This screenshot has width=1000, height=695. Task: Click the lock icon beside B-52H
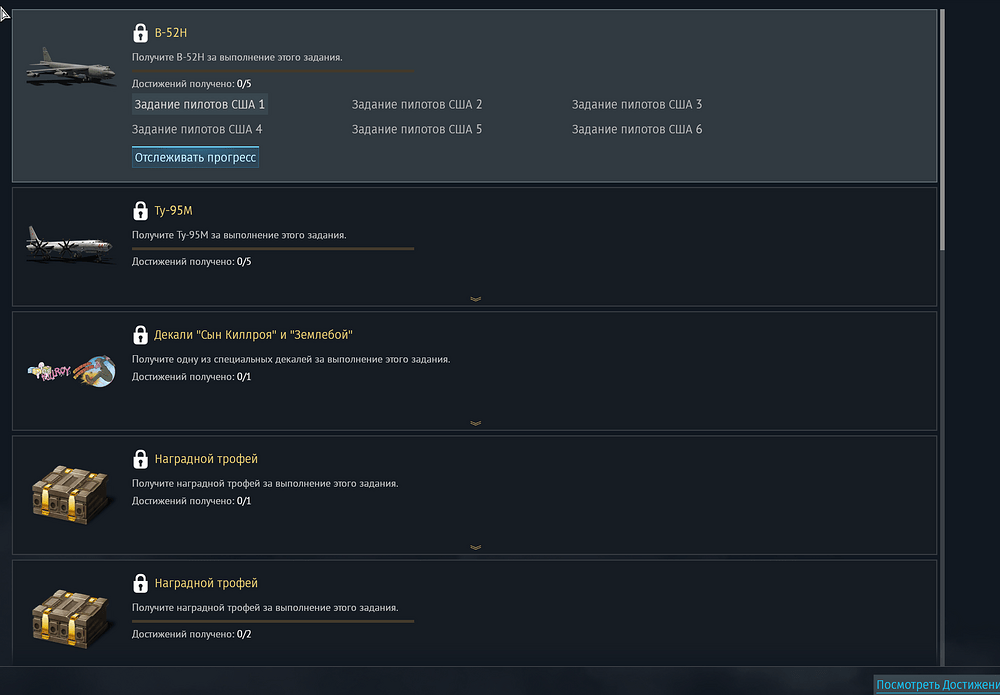click(x=140, y=33)
